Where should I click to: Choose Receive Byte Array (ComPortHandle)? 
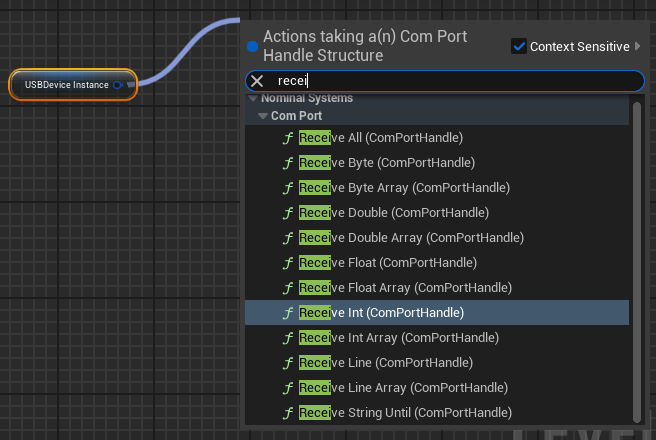click(404, 188)
